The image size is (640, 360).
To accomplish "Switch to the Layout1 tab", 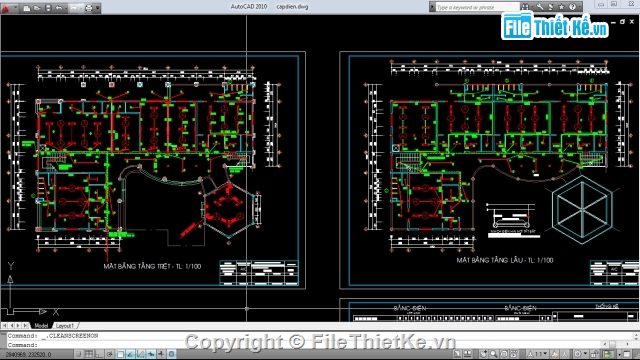I will coord(64,325).
